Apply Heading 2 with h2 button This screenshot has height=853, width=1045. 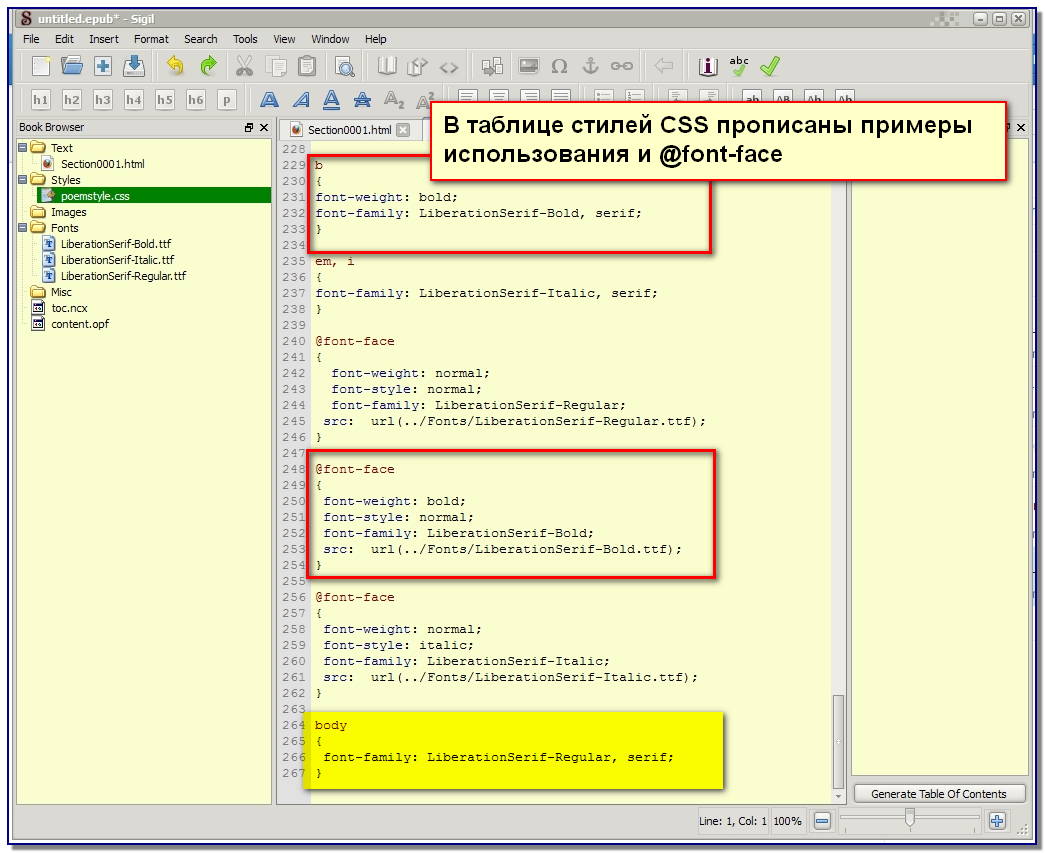tap(71, 100)
